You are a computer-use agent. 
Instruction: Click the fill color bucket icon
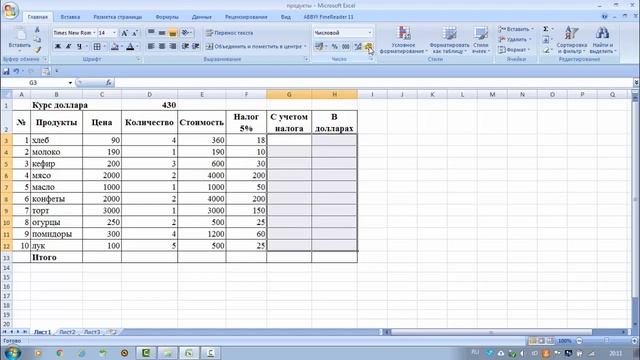[115, 47]
